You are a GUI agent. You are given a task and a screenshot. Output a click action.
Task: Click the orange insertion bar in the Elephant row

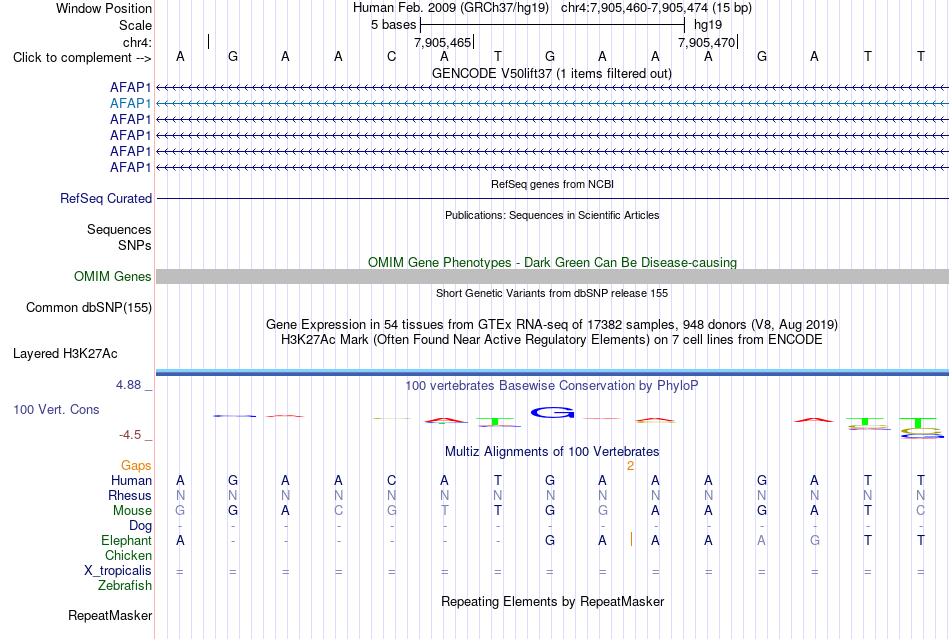[631, 540]
